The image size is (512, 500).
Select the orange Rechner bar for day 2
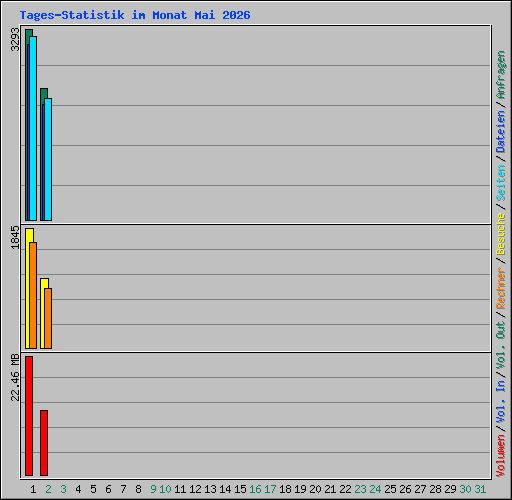48,318
